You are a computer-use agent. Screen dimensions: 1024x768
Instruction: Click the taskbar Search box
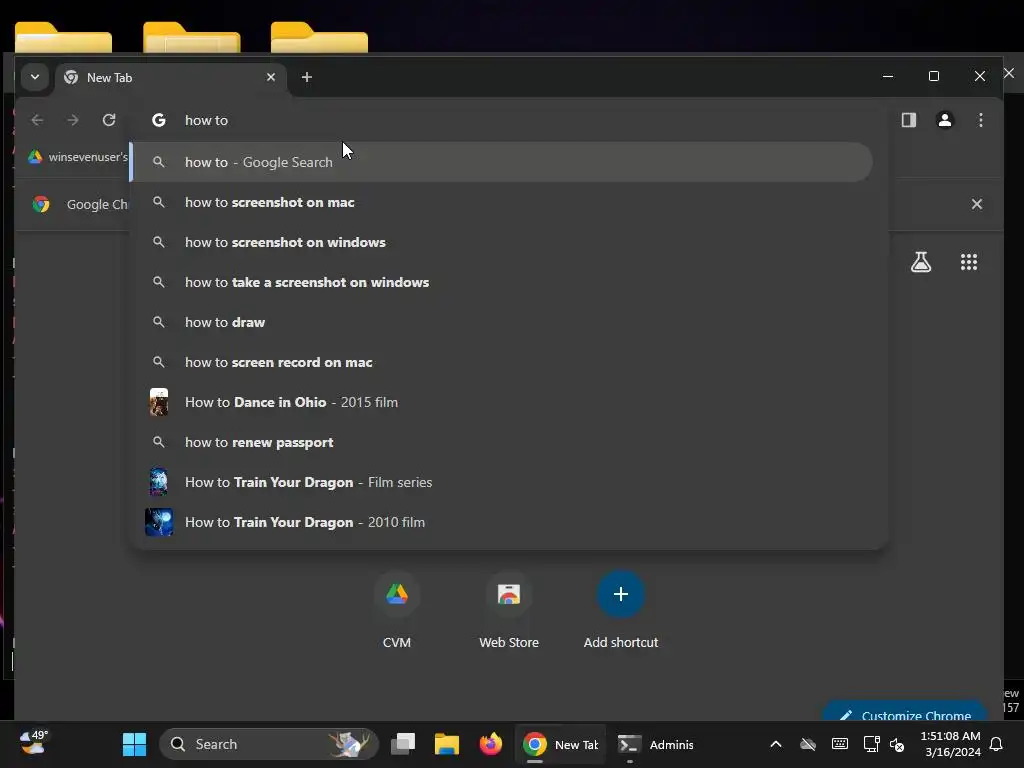pos(268,744)
